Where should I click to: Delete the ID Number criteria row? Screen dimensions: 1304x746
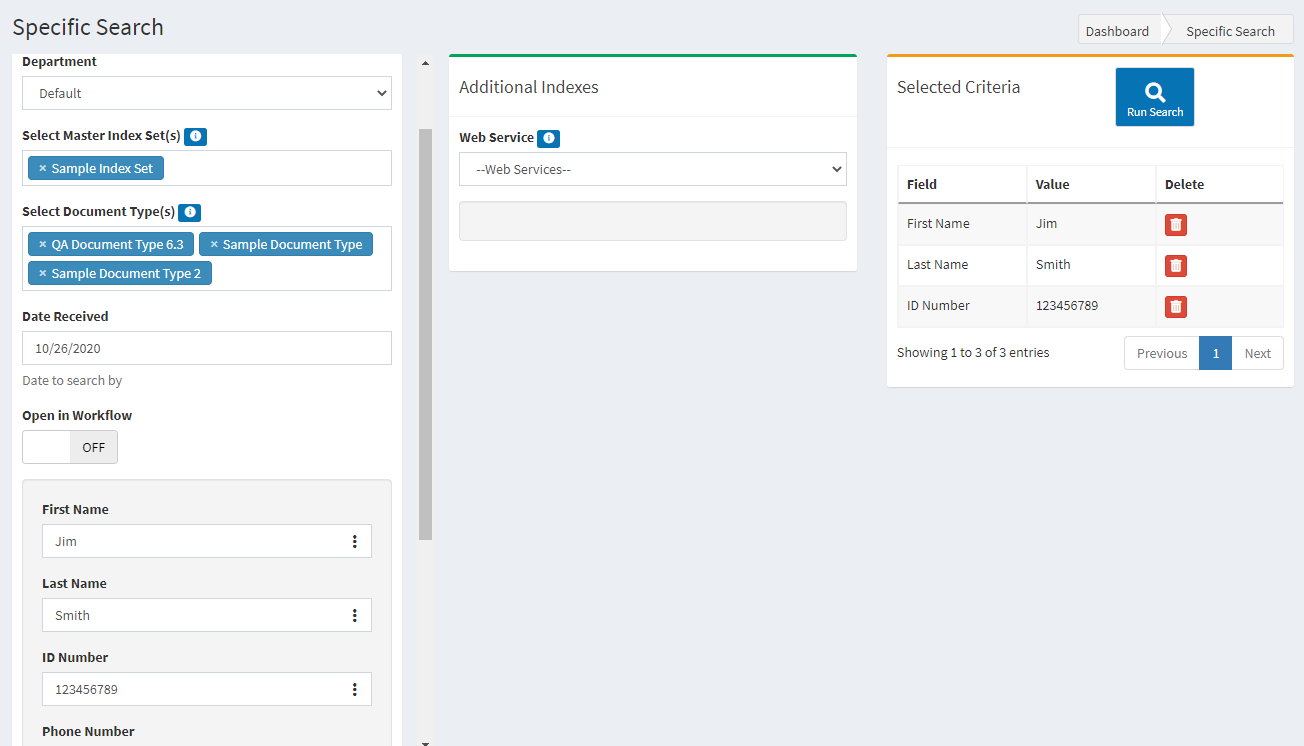[1175, 307]
